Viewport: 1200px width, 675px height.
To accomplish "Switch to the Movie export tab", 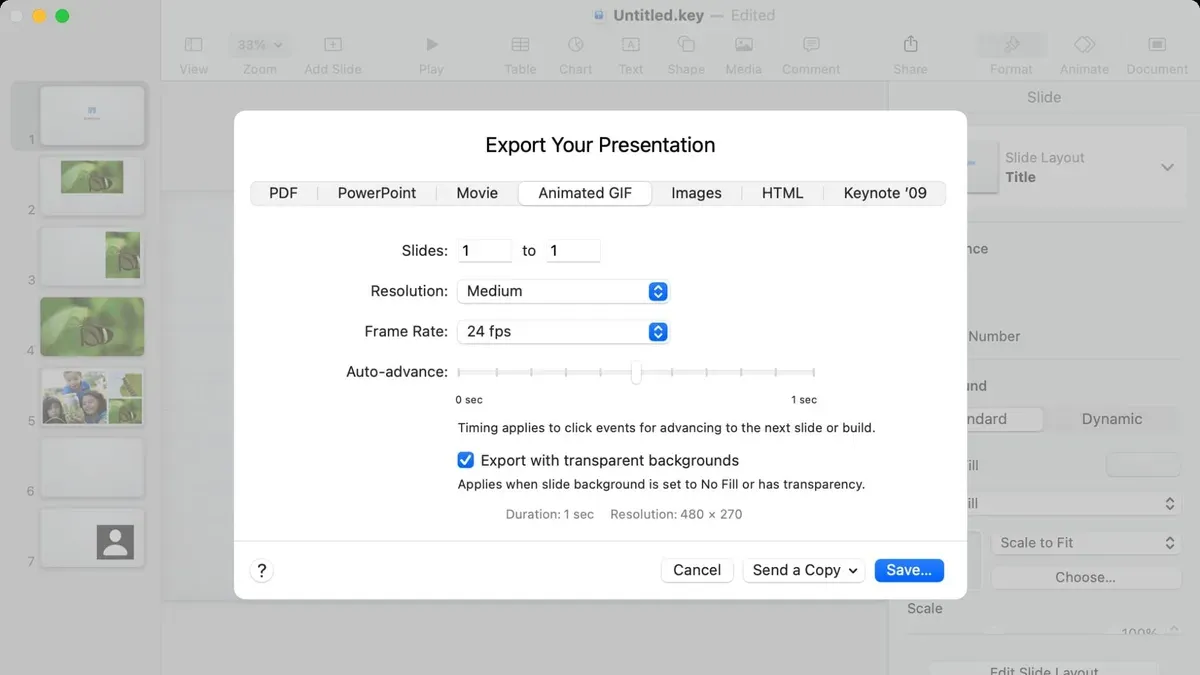I will click(477, 193).
